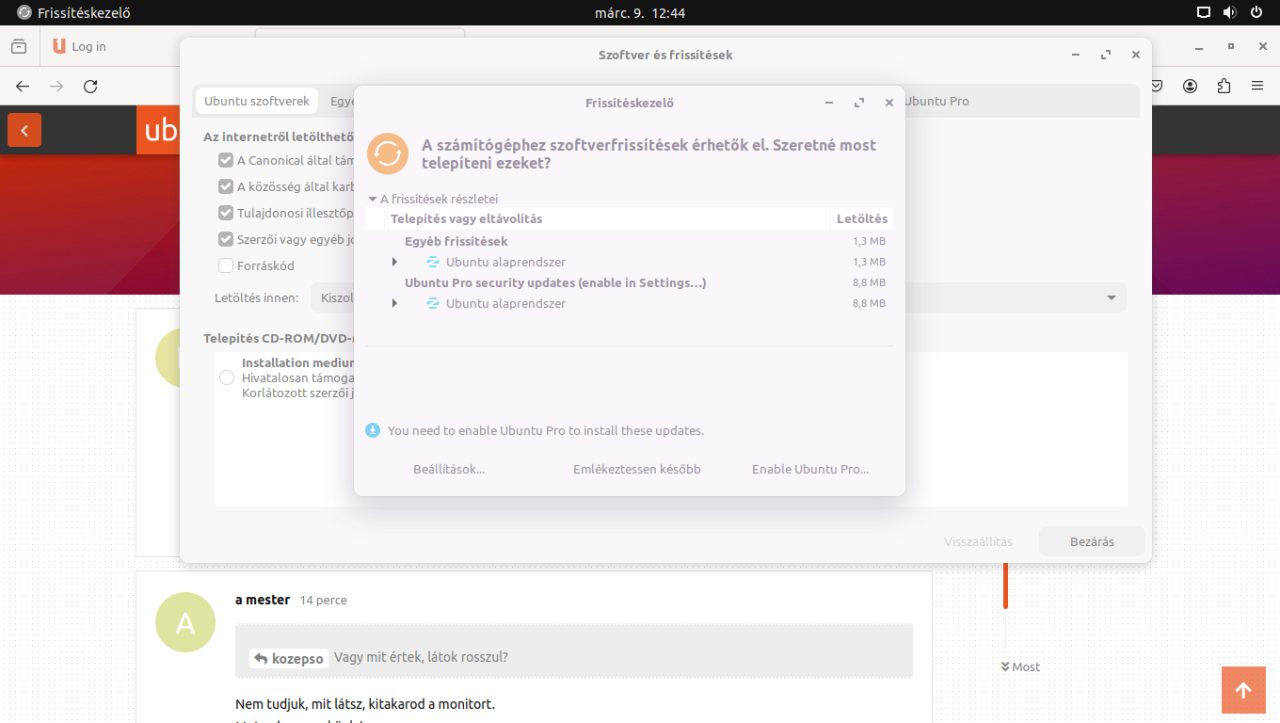Open the Firefox account icon
This screenshot has width=1280, height=723.
click(x=1190, y=86)
